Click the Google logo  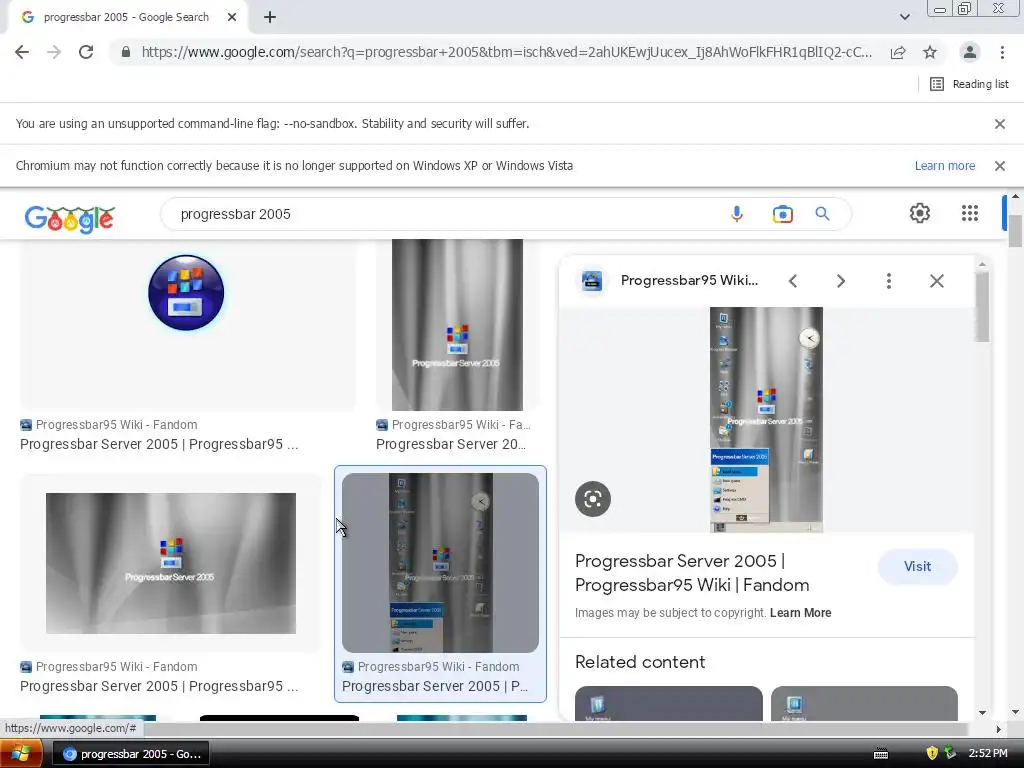[x=70, y=219]
